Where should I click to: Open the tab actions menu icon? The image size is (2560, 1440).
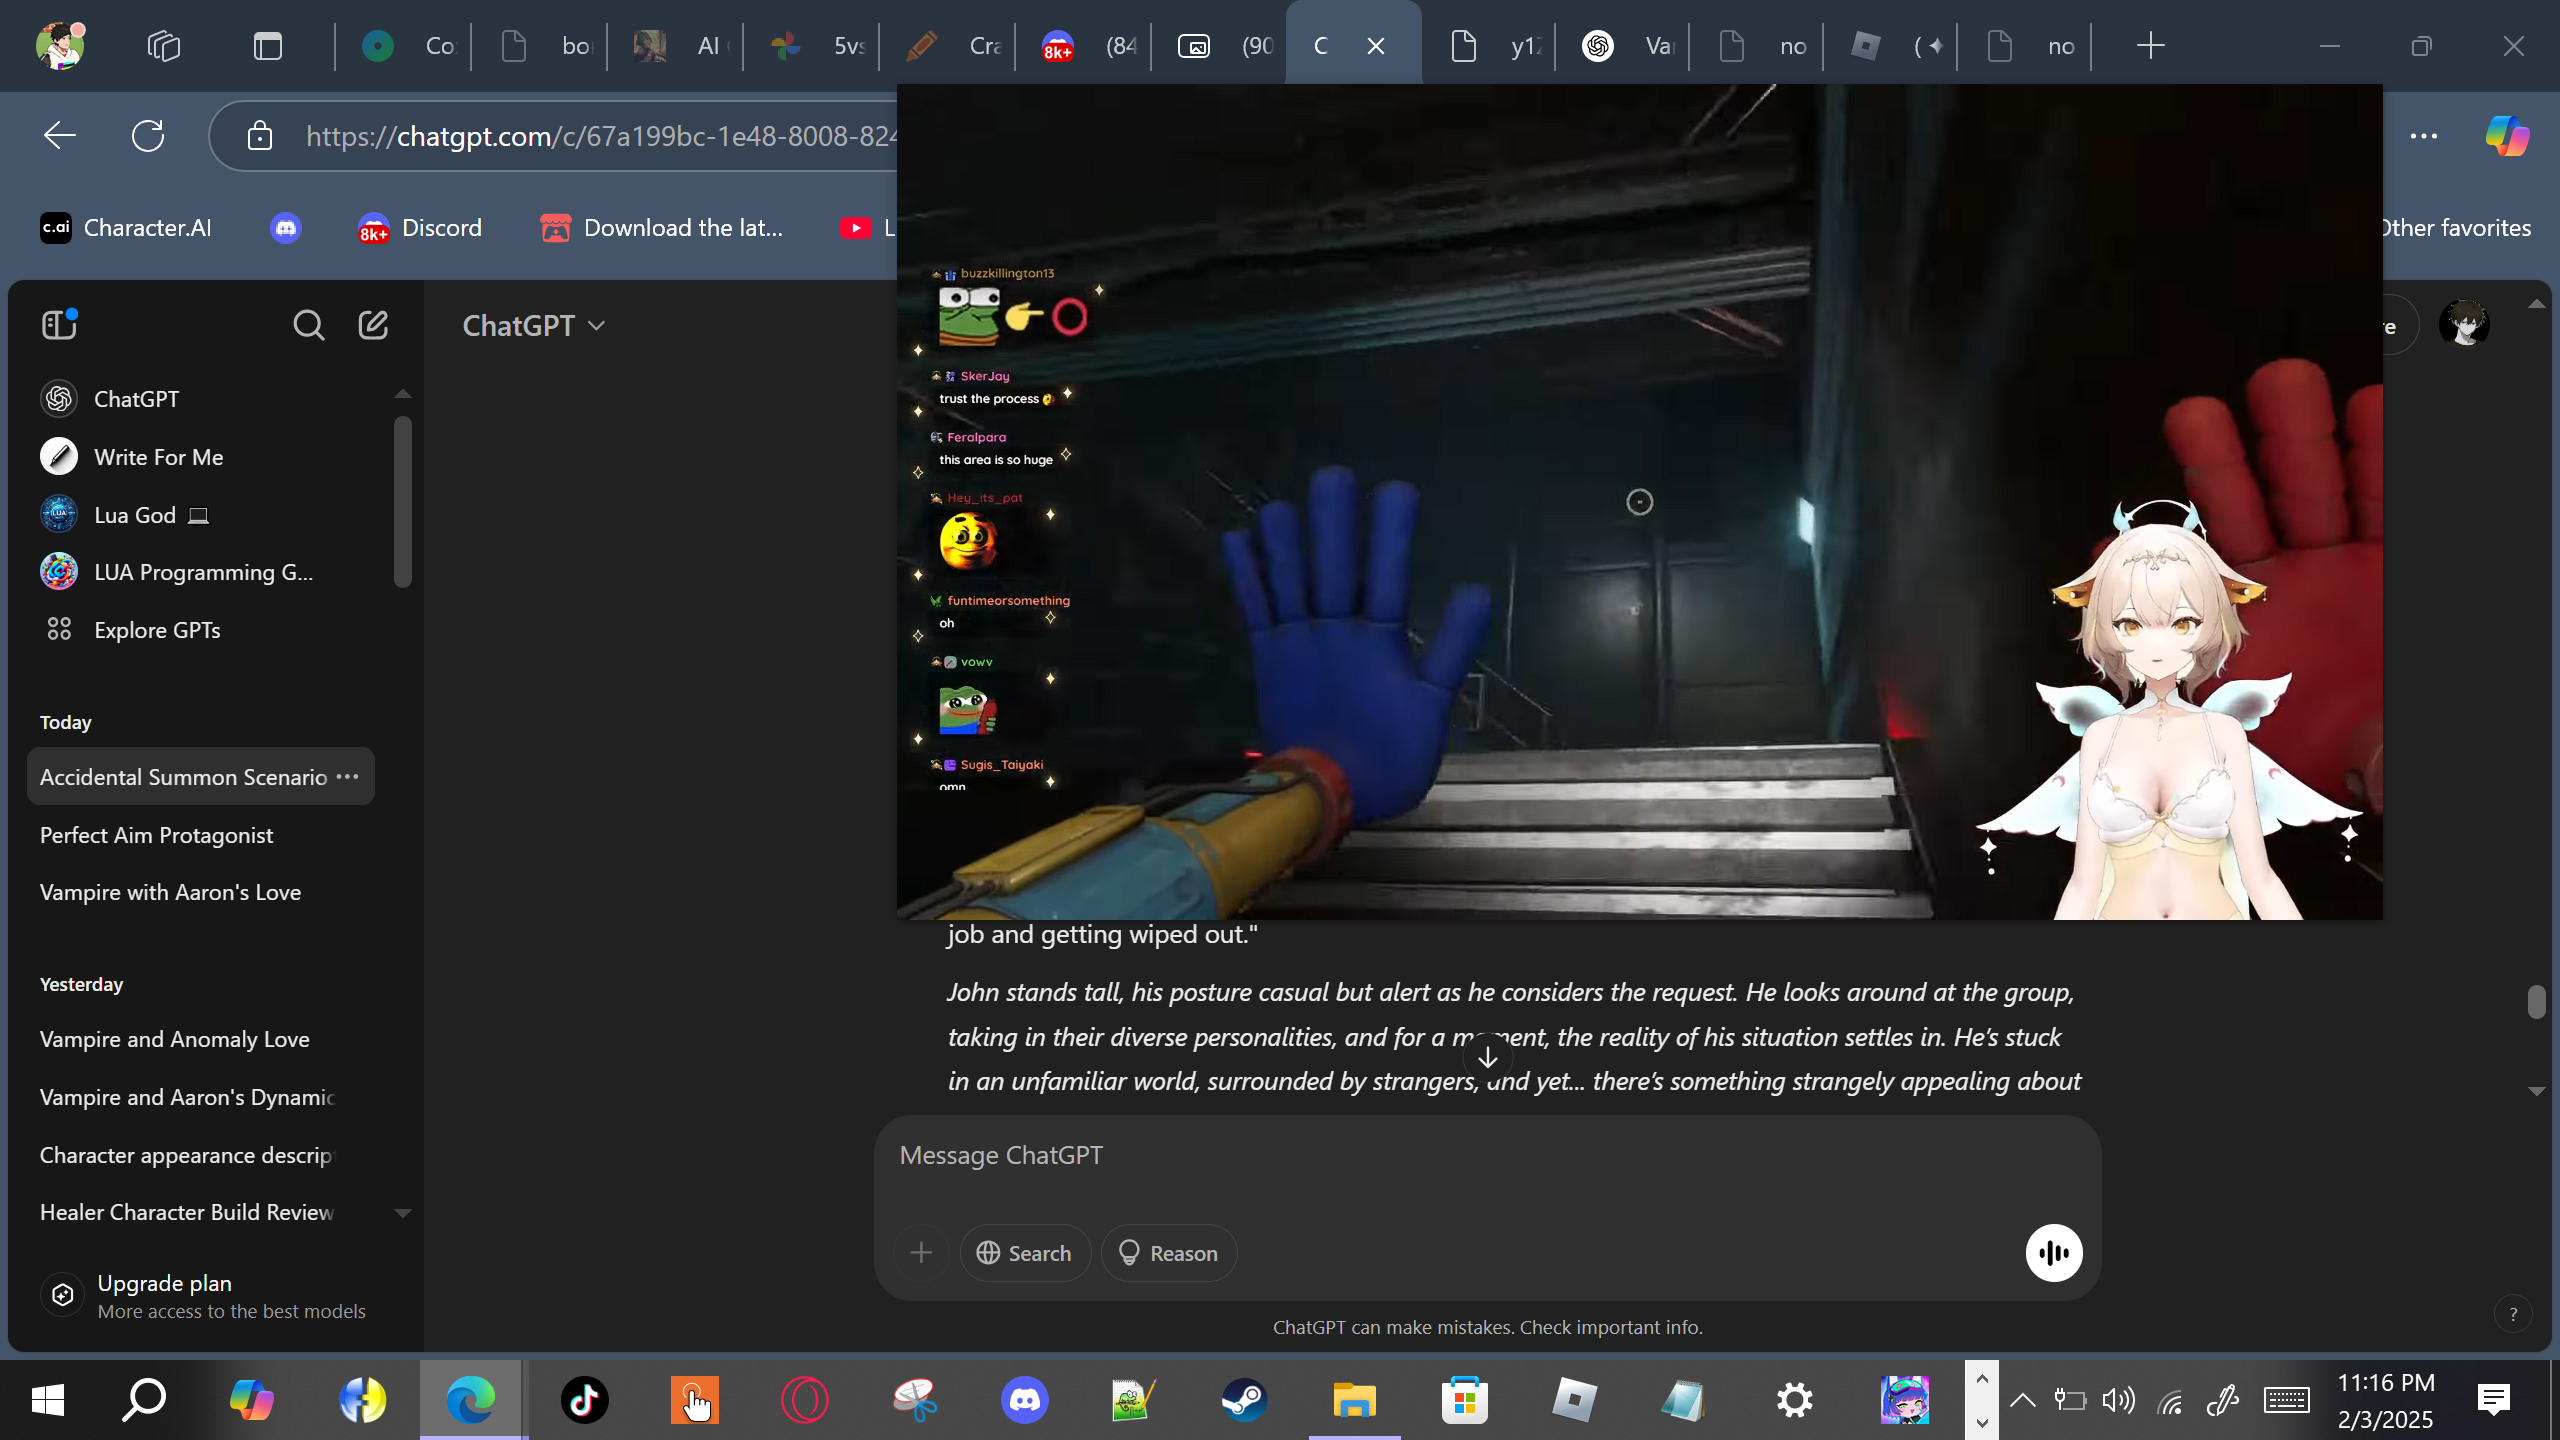coord(268,46)
